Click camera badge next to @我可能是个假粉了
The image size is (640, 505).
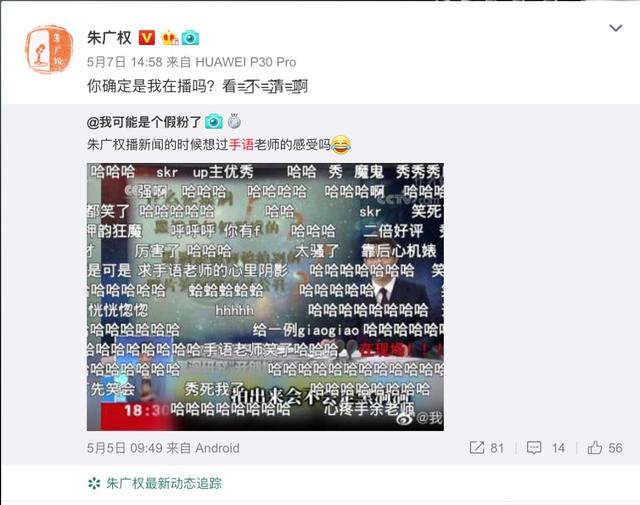click(214, 122)
